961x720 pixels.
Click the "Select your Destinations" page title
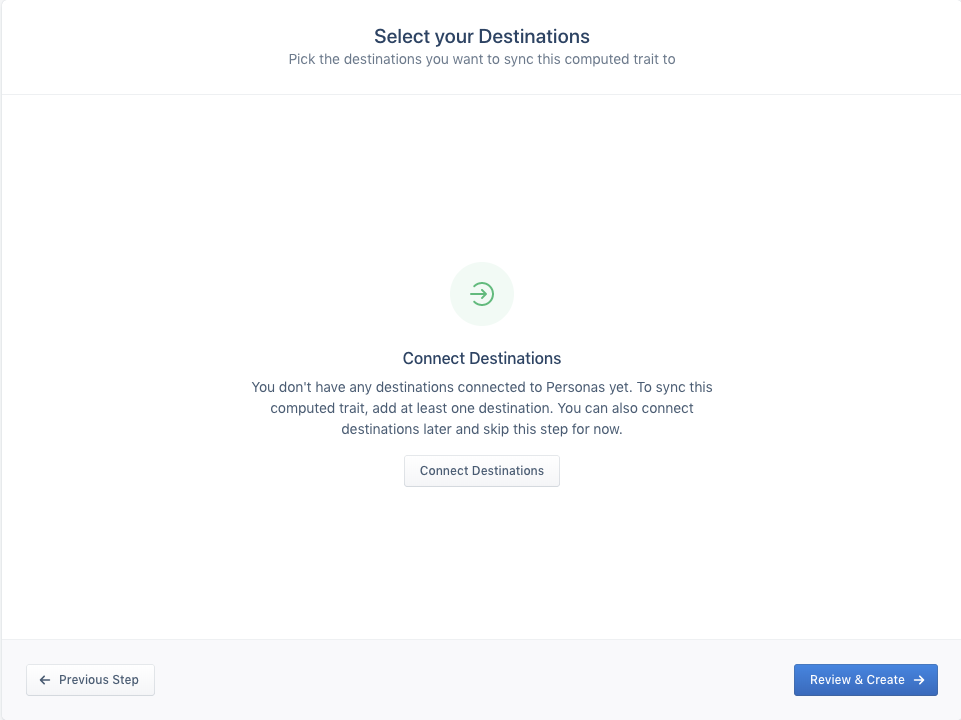(481, 37)
